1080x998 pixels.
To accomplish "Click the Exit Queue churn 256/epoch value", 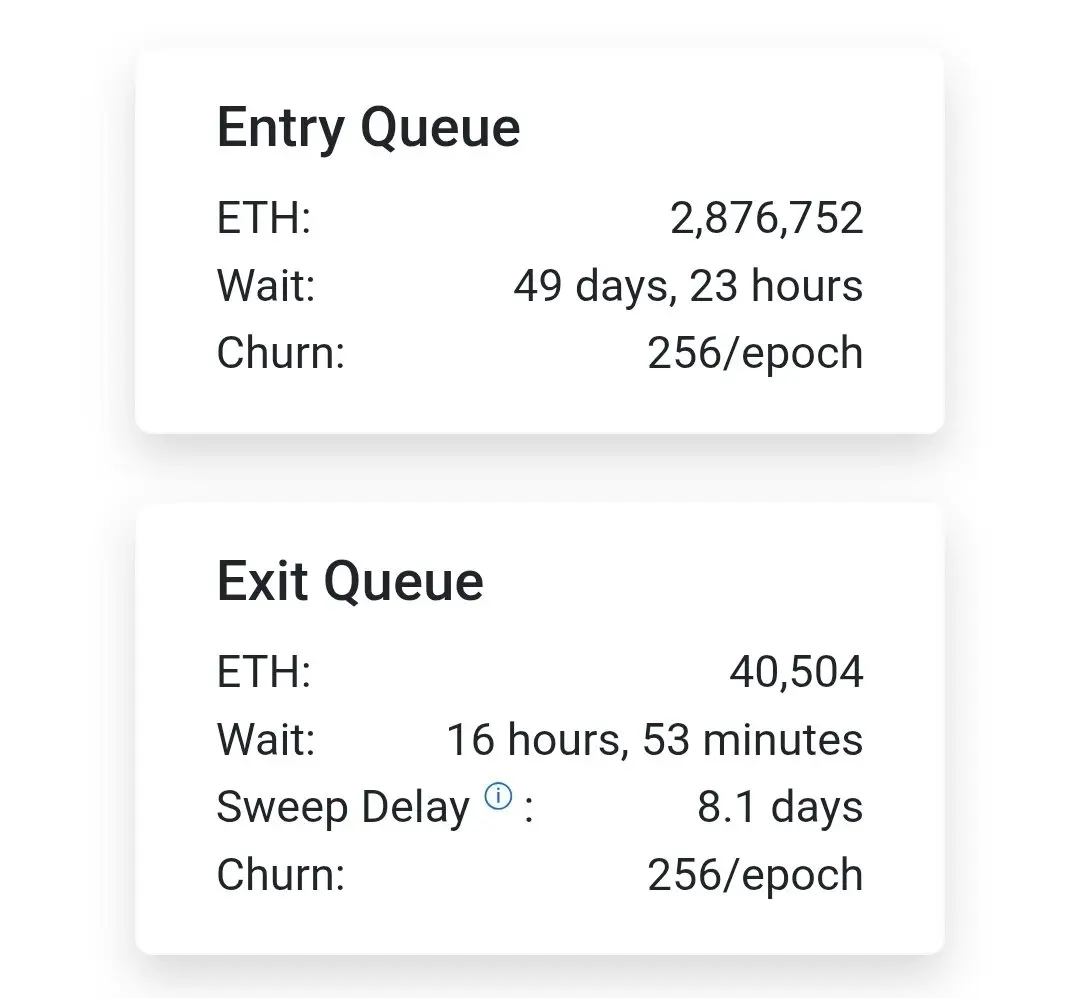I will click(755, 875).
